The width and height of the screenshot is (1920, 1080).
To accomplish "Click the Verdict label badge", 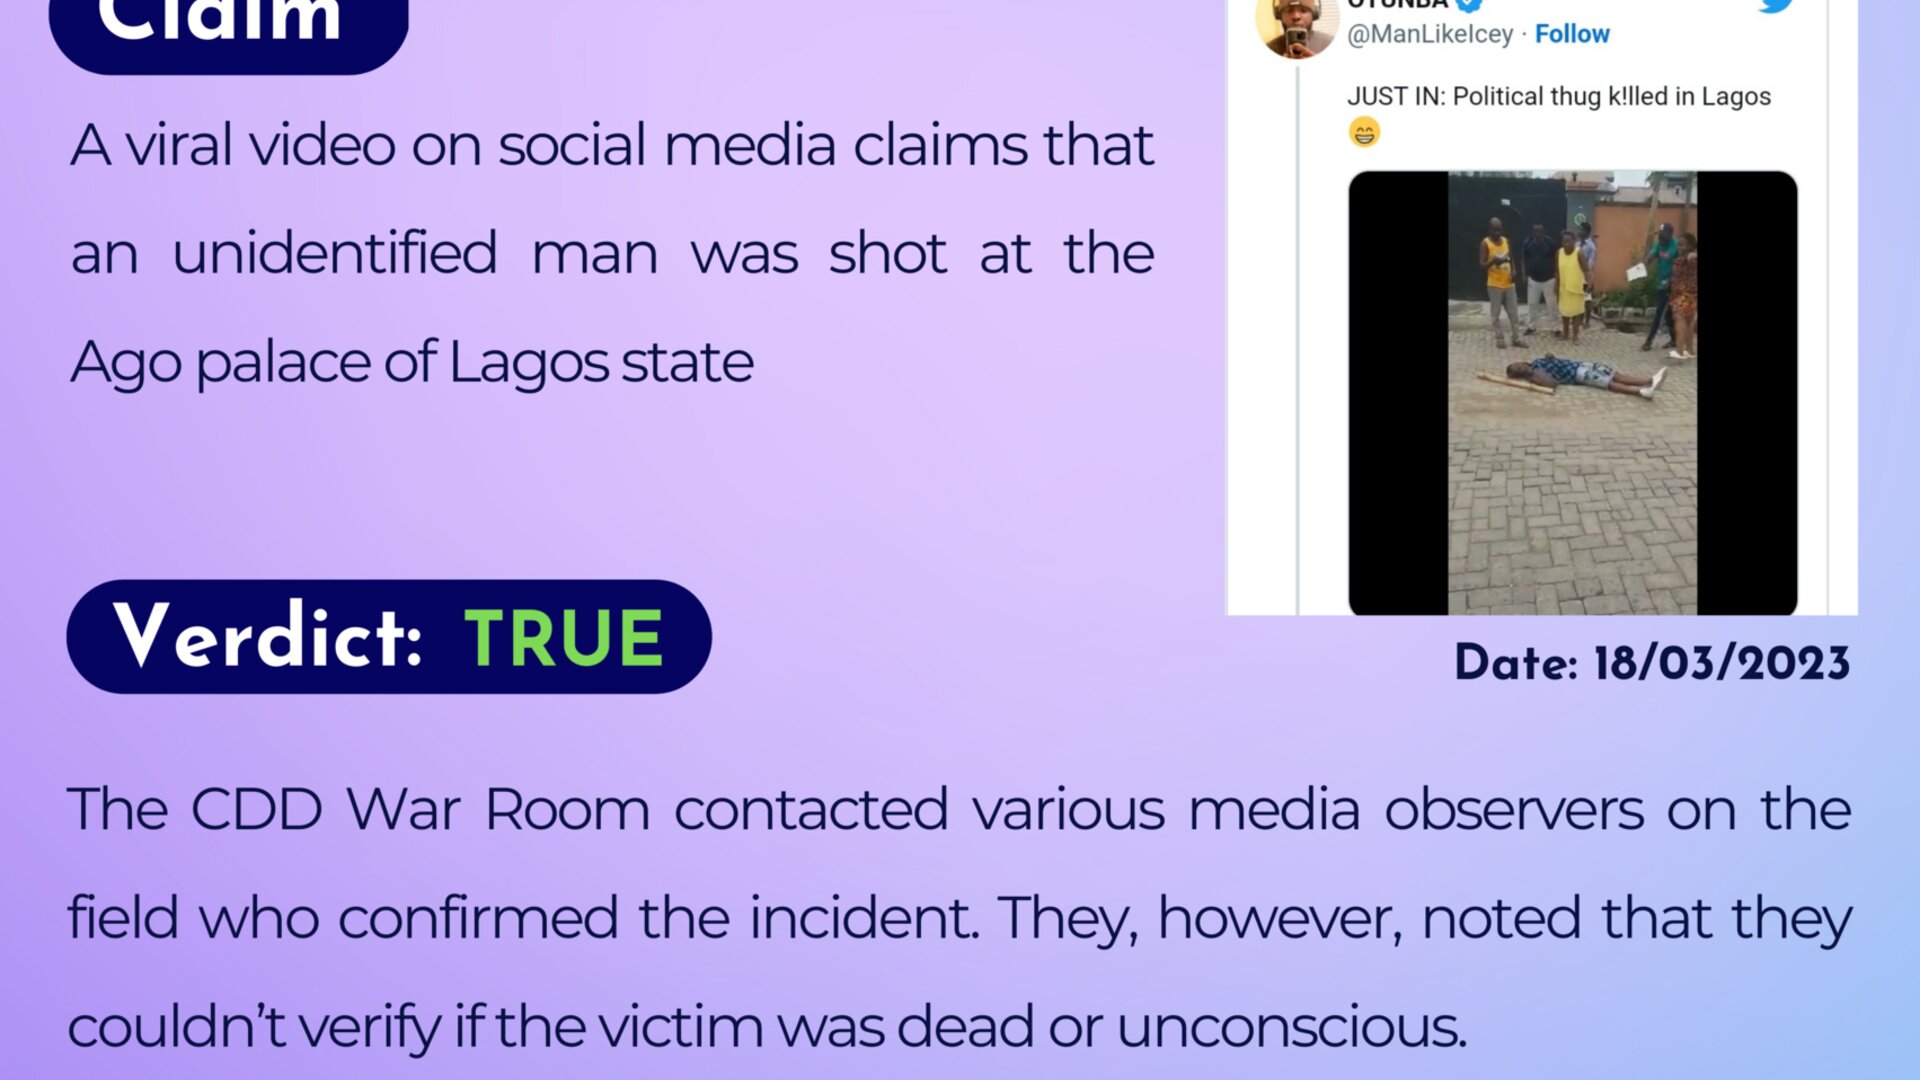I will 268,637.
